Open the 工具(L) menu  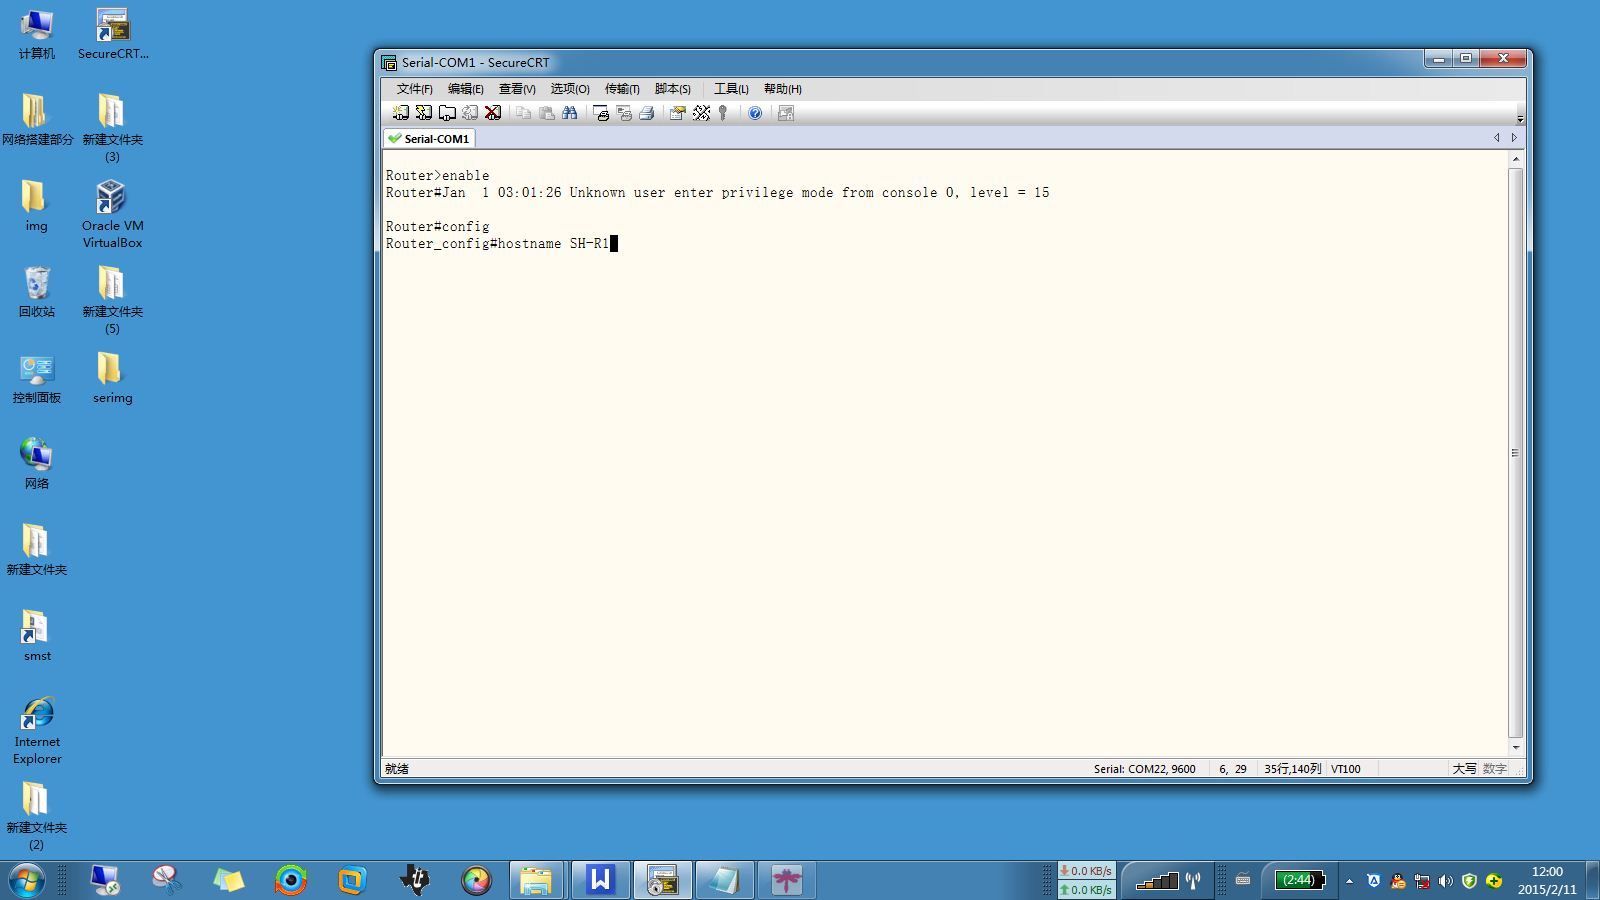point(731,89)
